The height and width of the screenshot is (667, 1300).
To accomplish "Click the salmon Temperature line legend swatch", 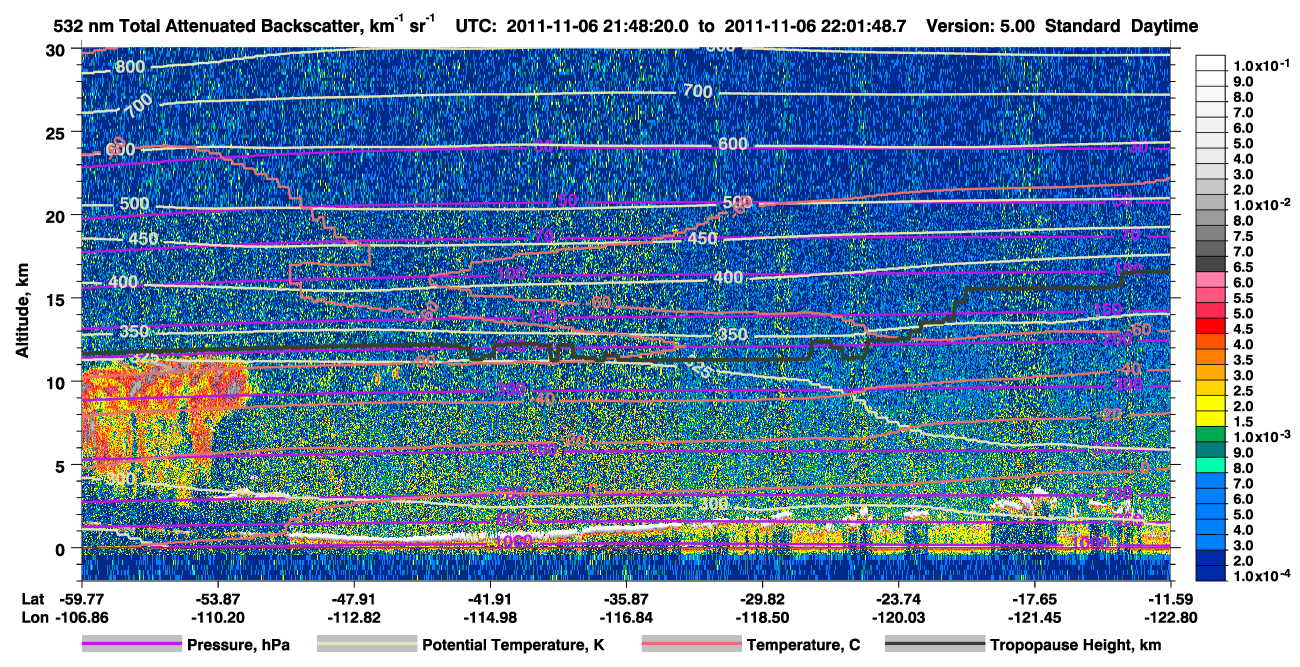I will [x=691, y=645].
